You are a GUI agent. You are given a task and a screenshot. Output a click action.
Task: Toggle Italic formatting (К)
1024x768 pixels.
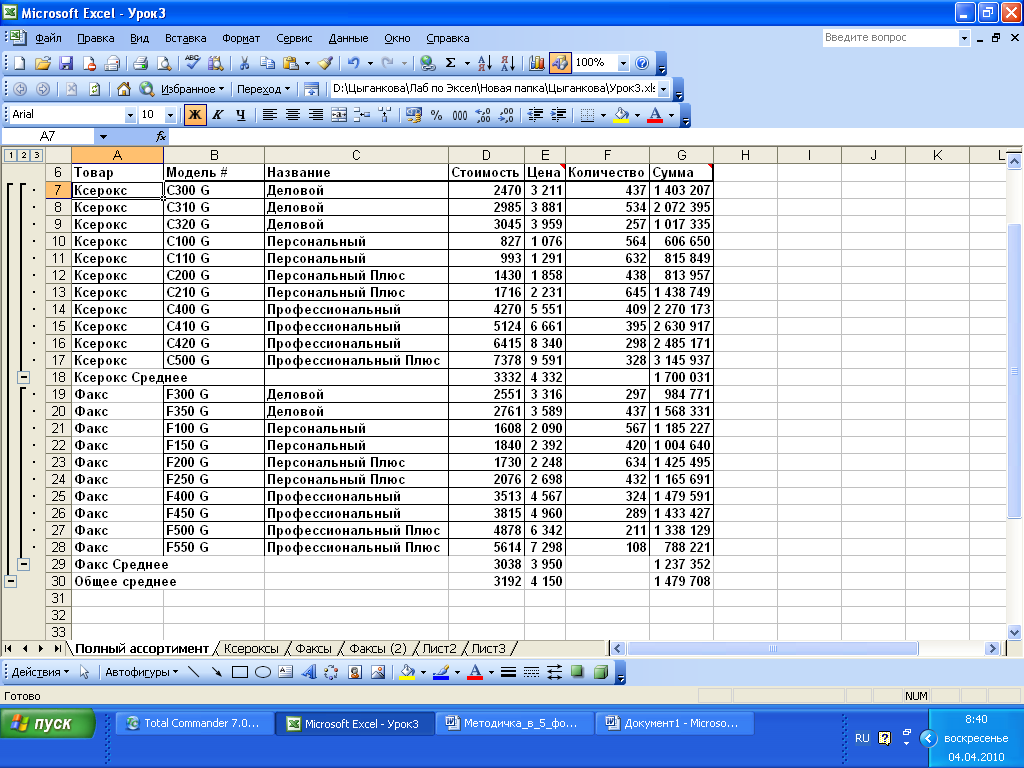[x=217, y=116]
